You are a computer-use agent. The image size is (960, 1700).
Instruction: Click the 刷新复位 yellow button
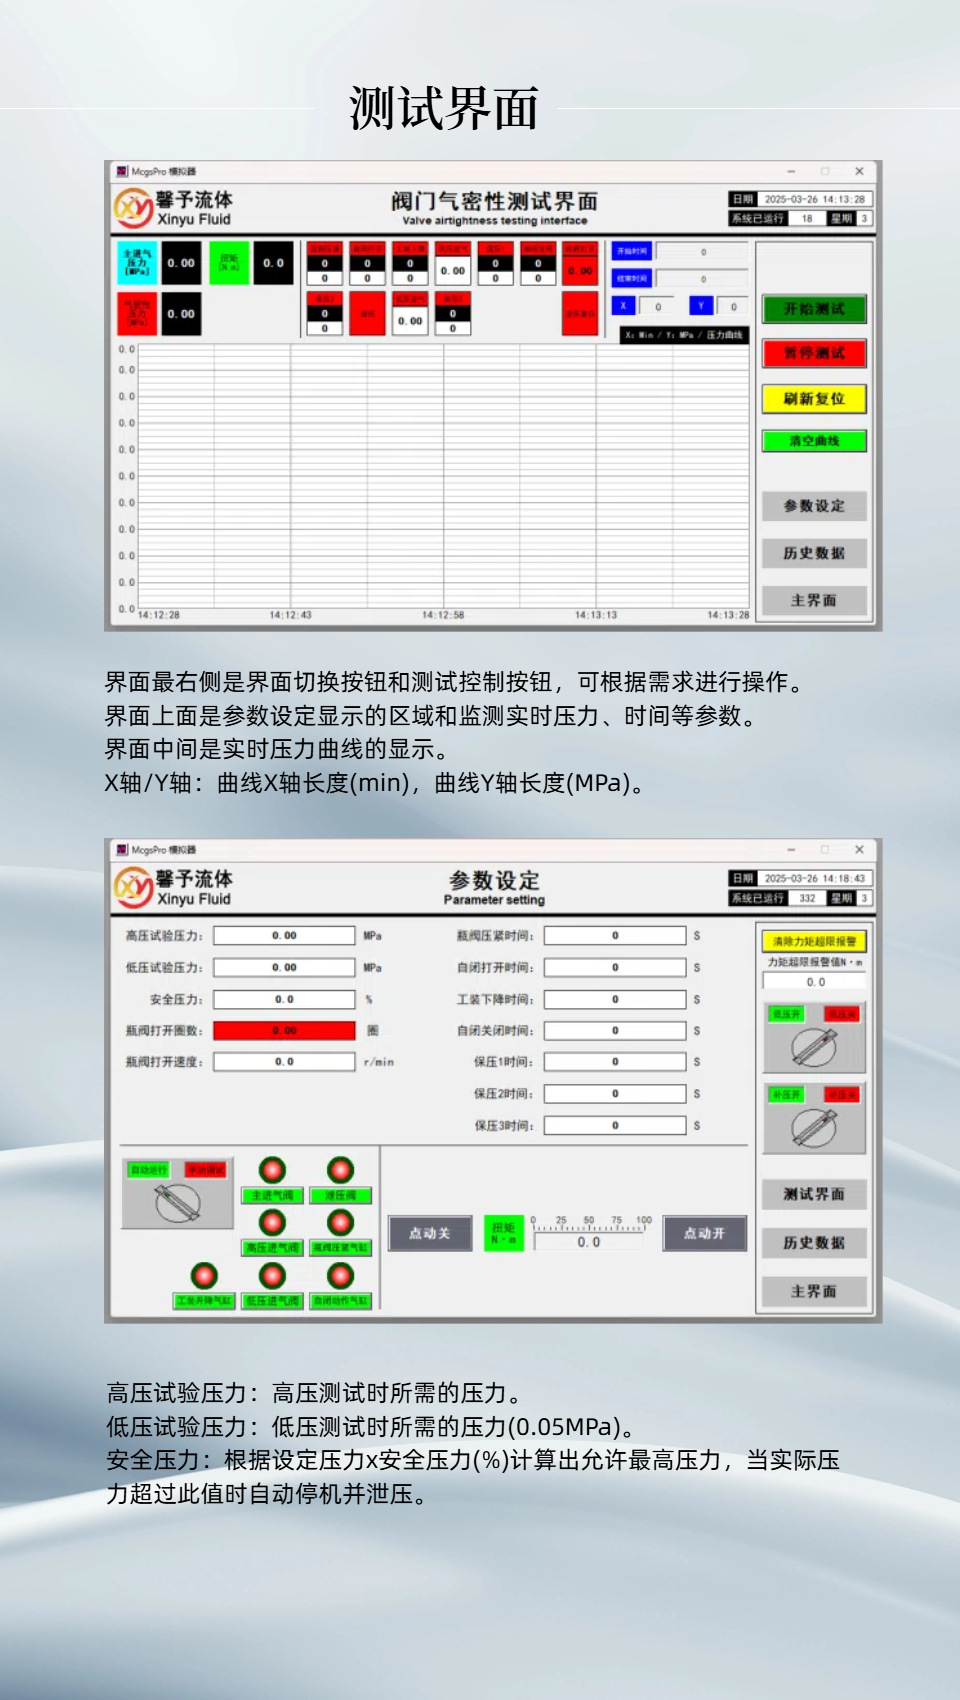click(814, 399)
